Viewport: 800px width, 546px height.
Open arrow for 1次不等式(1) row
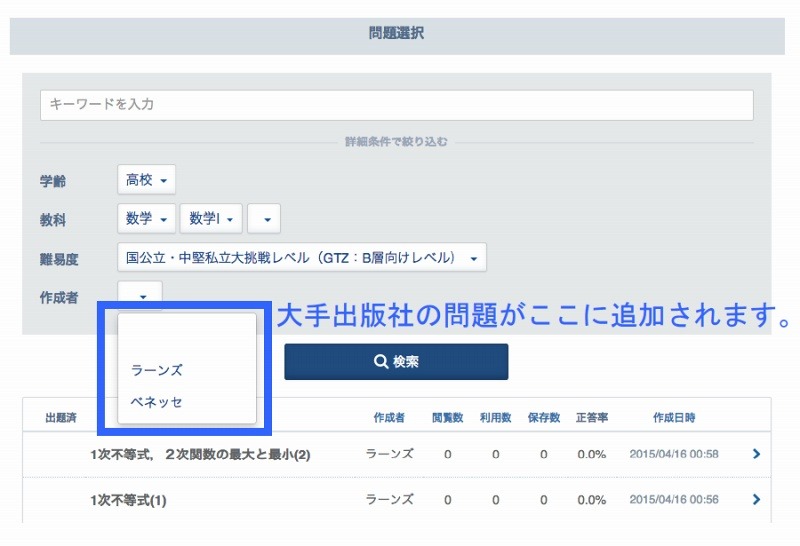[x=756, y=500]
